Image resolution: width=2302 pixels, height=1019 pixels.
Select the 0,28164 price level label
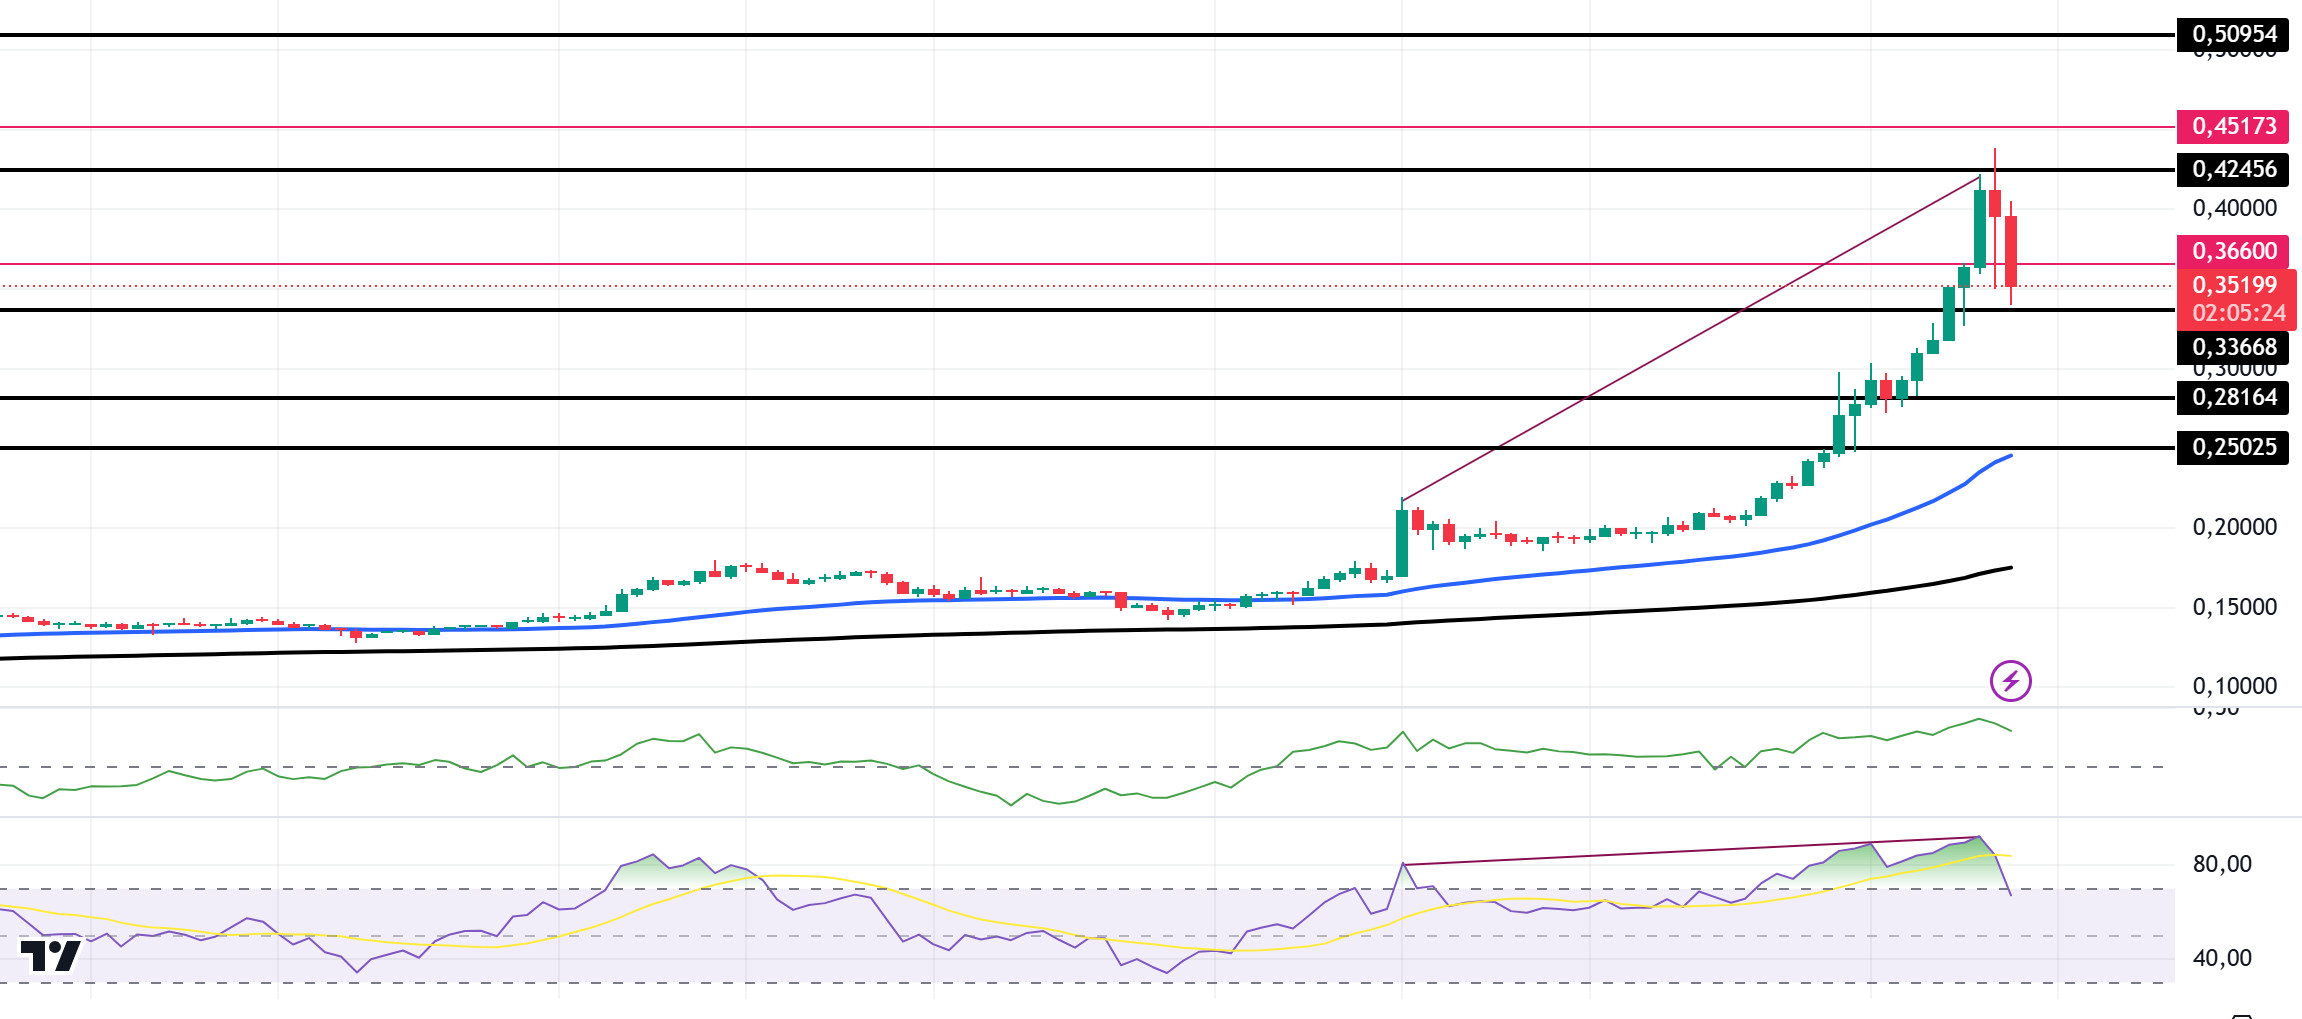(2233, 398)
